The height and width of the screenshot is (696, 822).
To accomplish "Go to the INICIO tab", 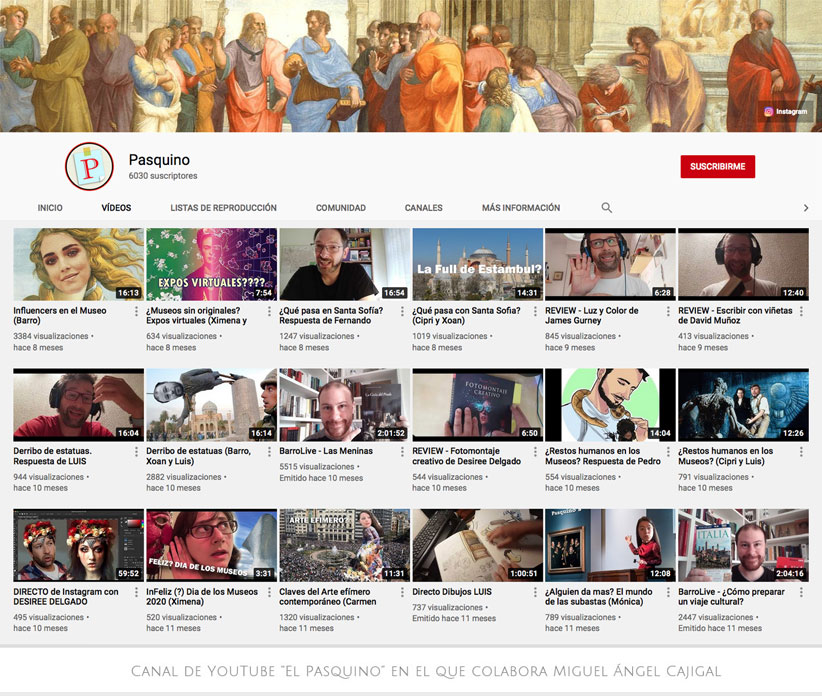I will 50,208.
